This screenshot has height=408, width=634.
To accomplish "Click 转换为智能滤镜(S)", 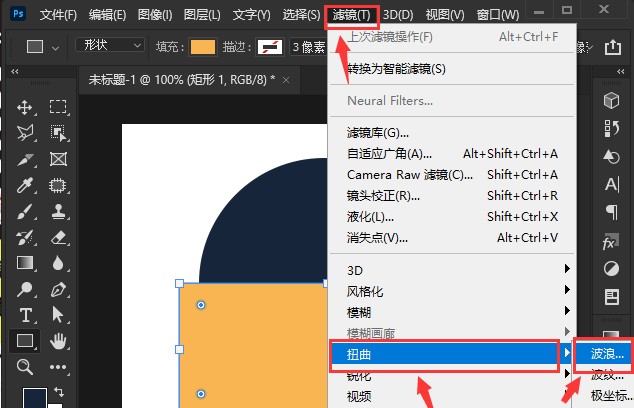I will (396, 69).
